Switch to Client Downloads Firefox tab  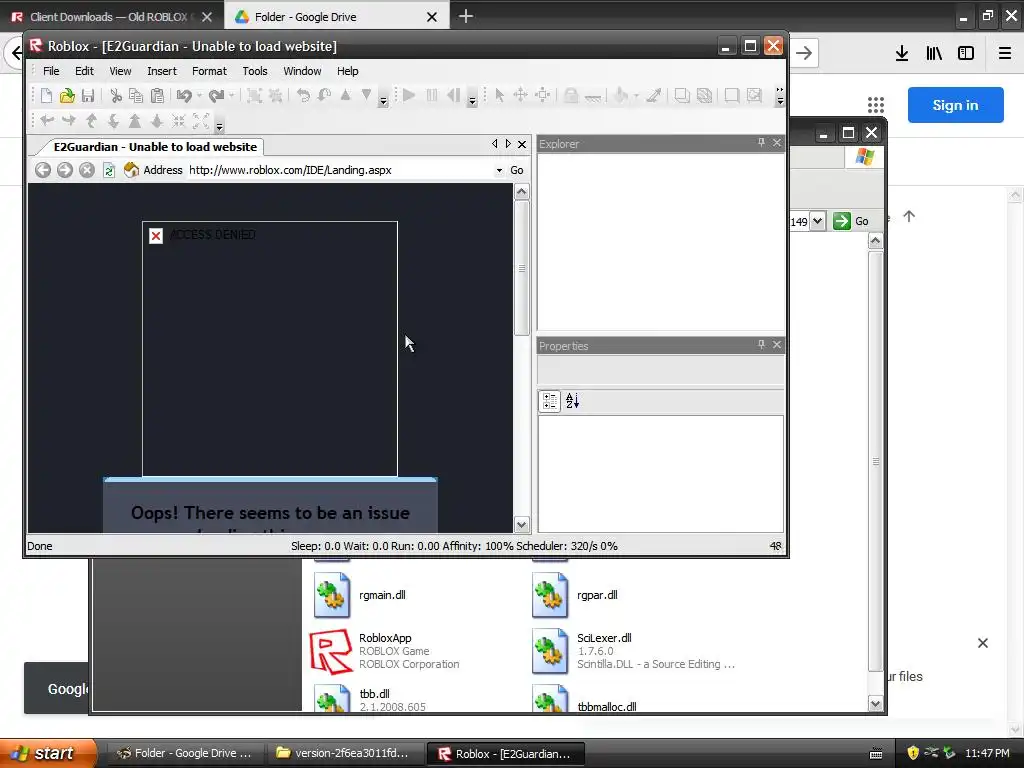click(111, 17)
